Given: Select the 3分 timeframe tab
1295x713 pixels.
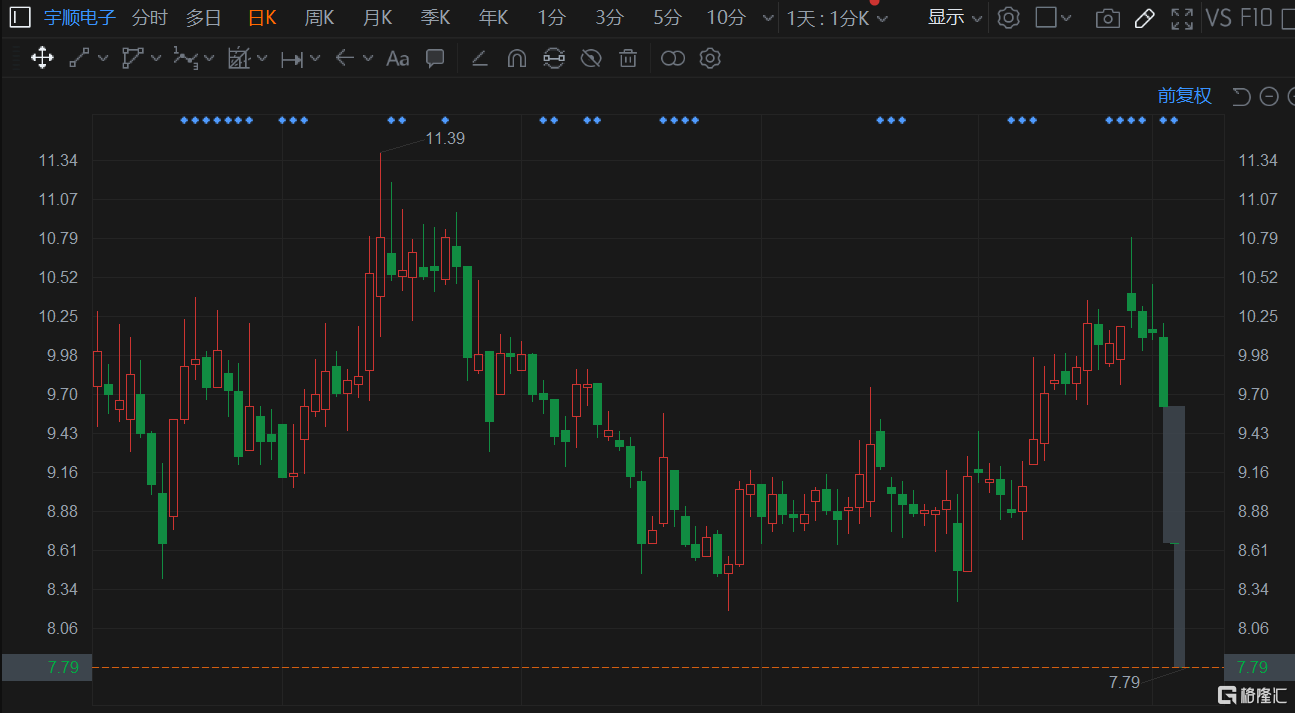Looking at the screenshot, I should (x=609, y=18).
